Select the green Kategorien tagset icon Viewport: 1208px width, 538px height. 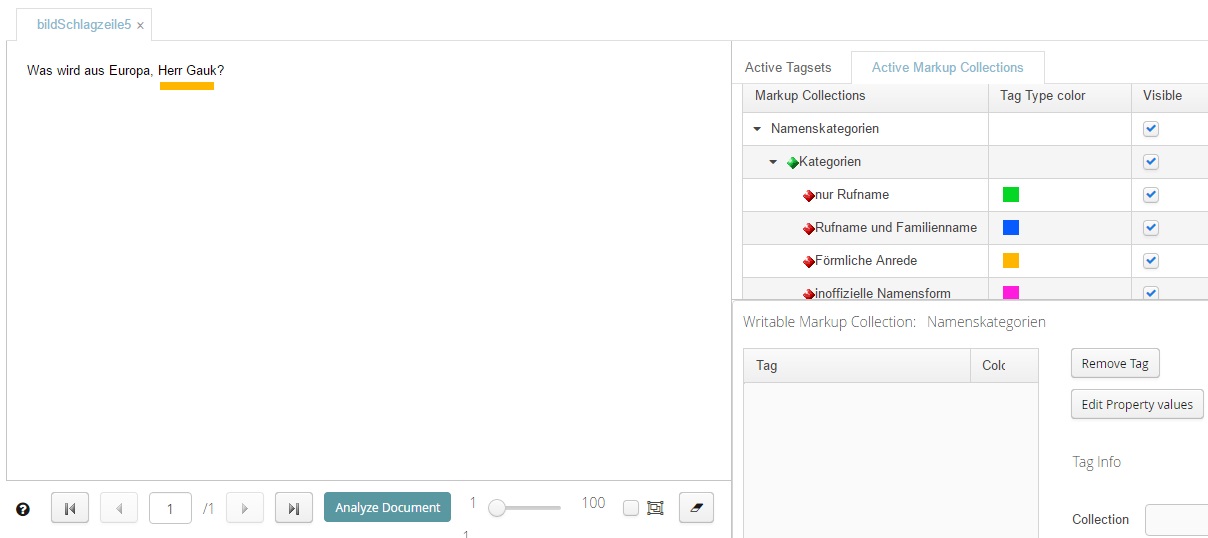tap(792, 162)
